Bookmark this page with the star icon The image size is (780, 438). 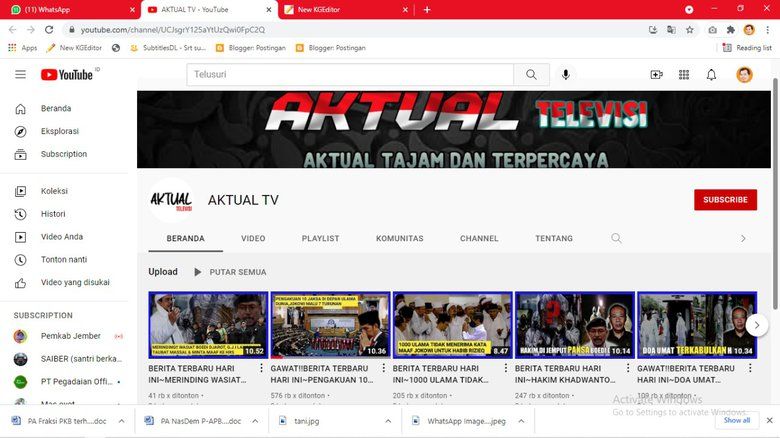tap(690, 30)
